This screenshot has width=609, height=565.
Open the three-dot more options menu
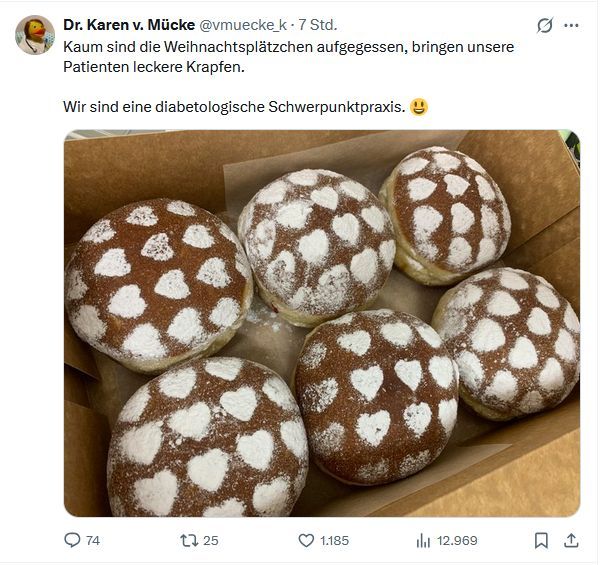[572, 25]
